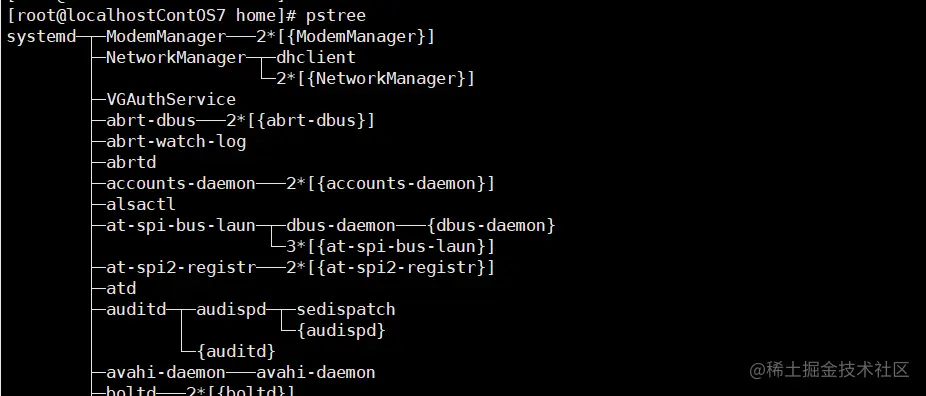The image size is (926, 396).
Task: Click the first avahi-daemon entry
Action: 166,373
